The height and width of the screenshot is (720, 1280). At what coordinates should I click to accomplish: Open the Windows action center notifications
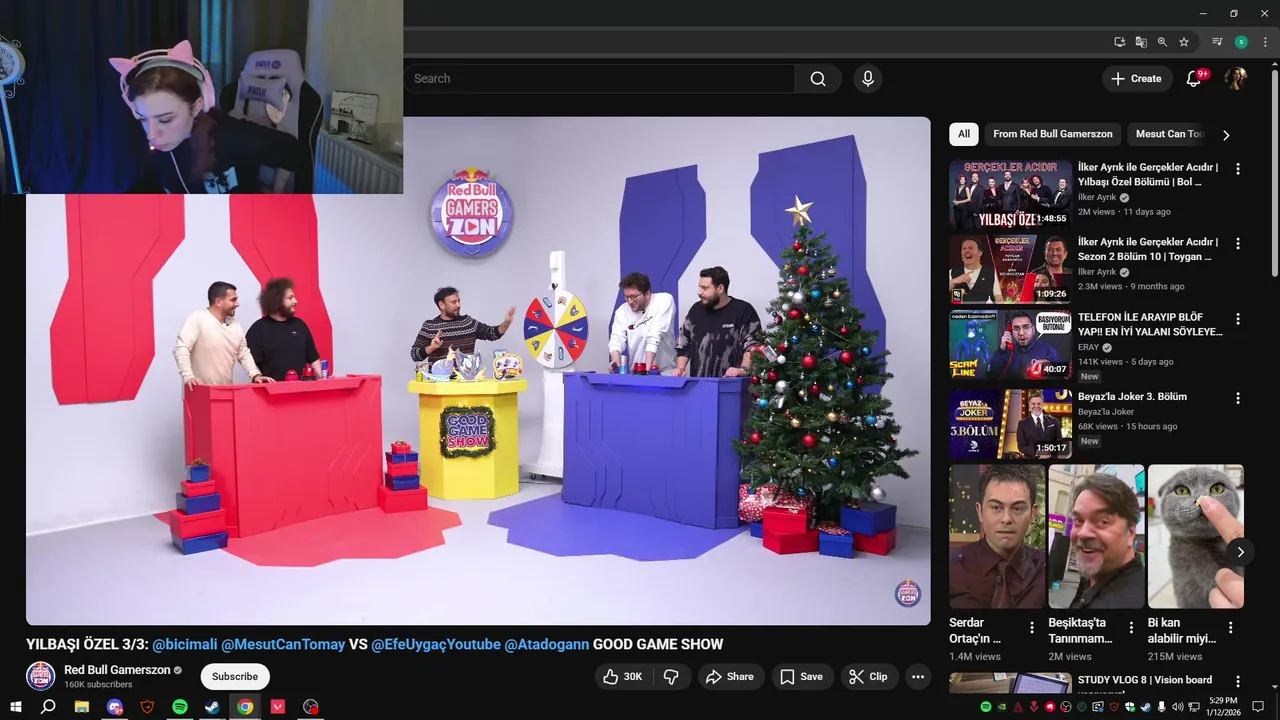tap(1258, 707)
